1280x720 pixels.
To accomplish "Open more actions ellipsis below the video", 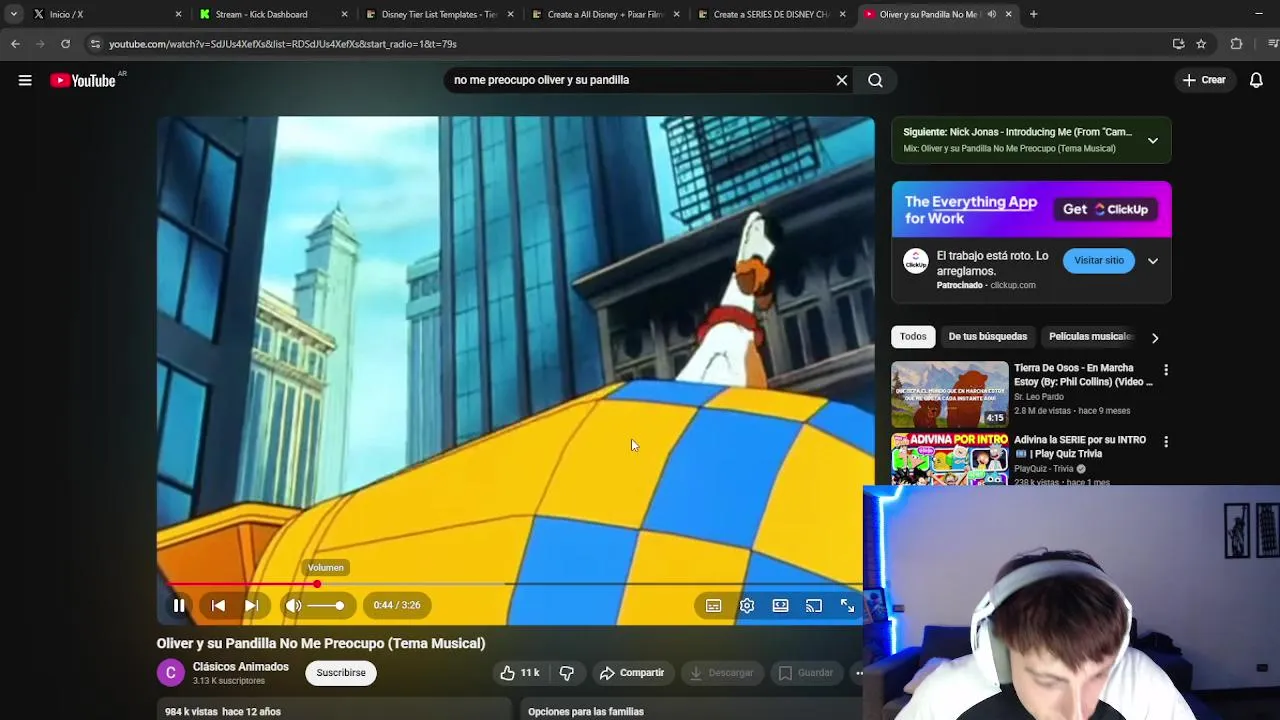I will (x=858, y=673).
